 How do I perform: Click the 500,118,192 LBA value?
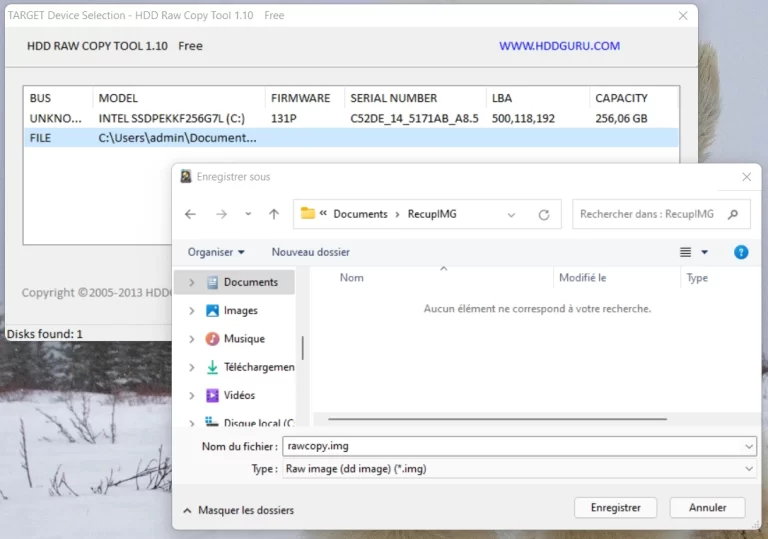pos(523,119)
